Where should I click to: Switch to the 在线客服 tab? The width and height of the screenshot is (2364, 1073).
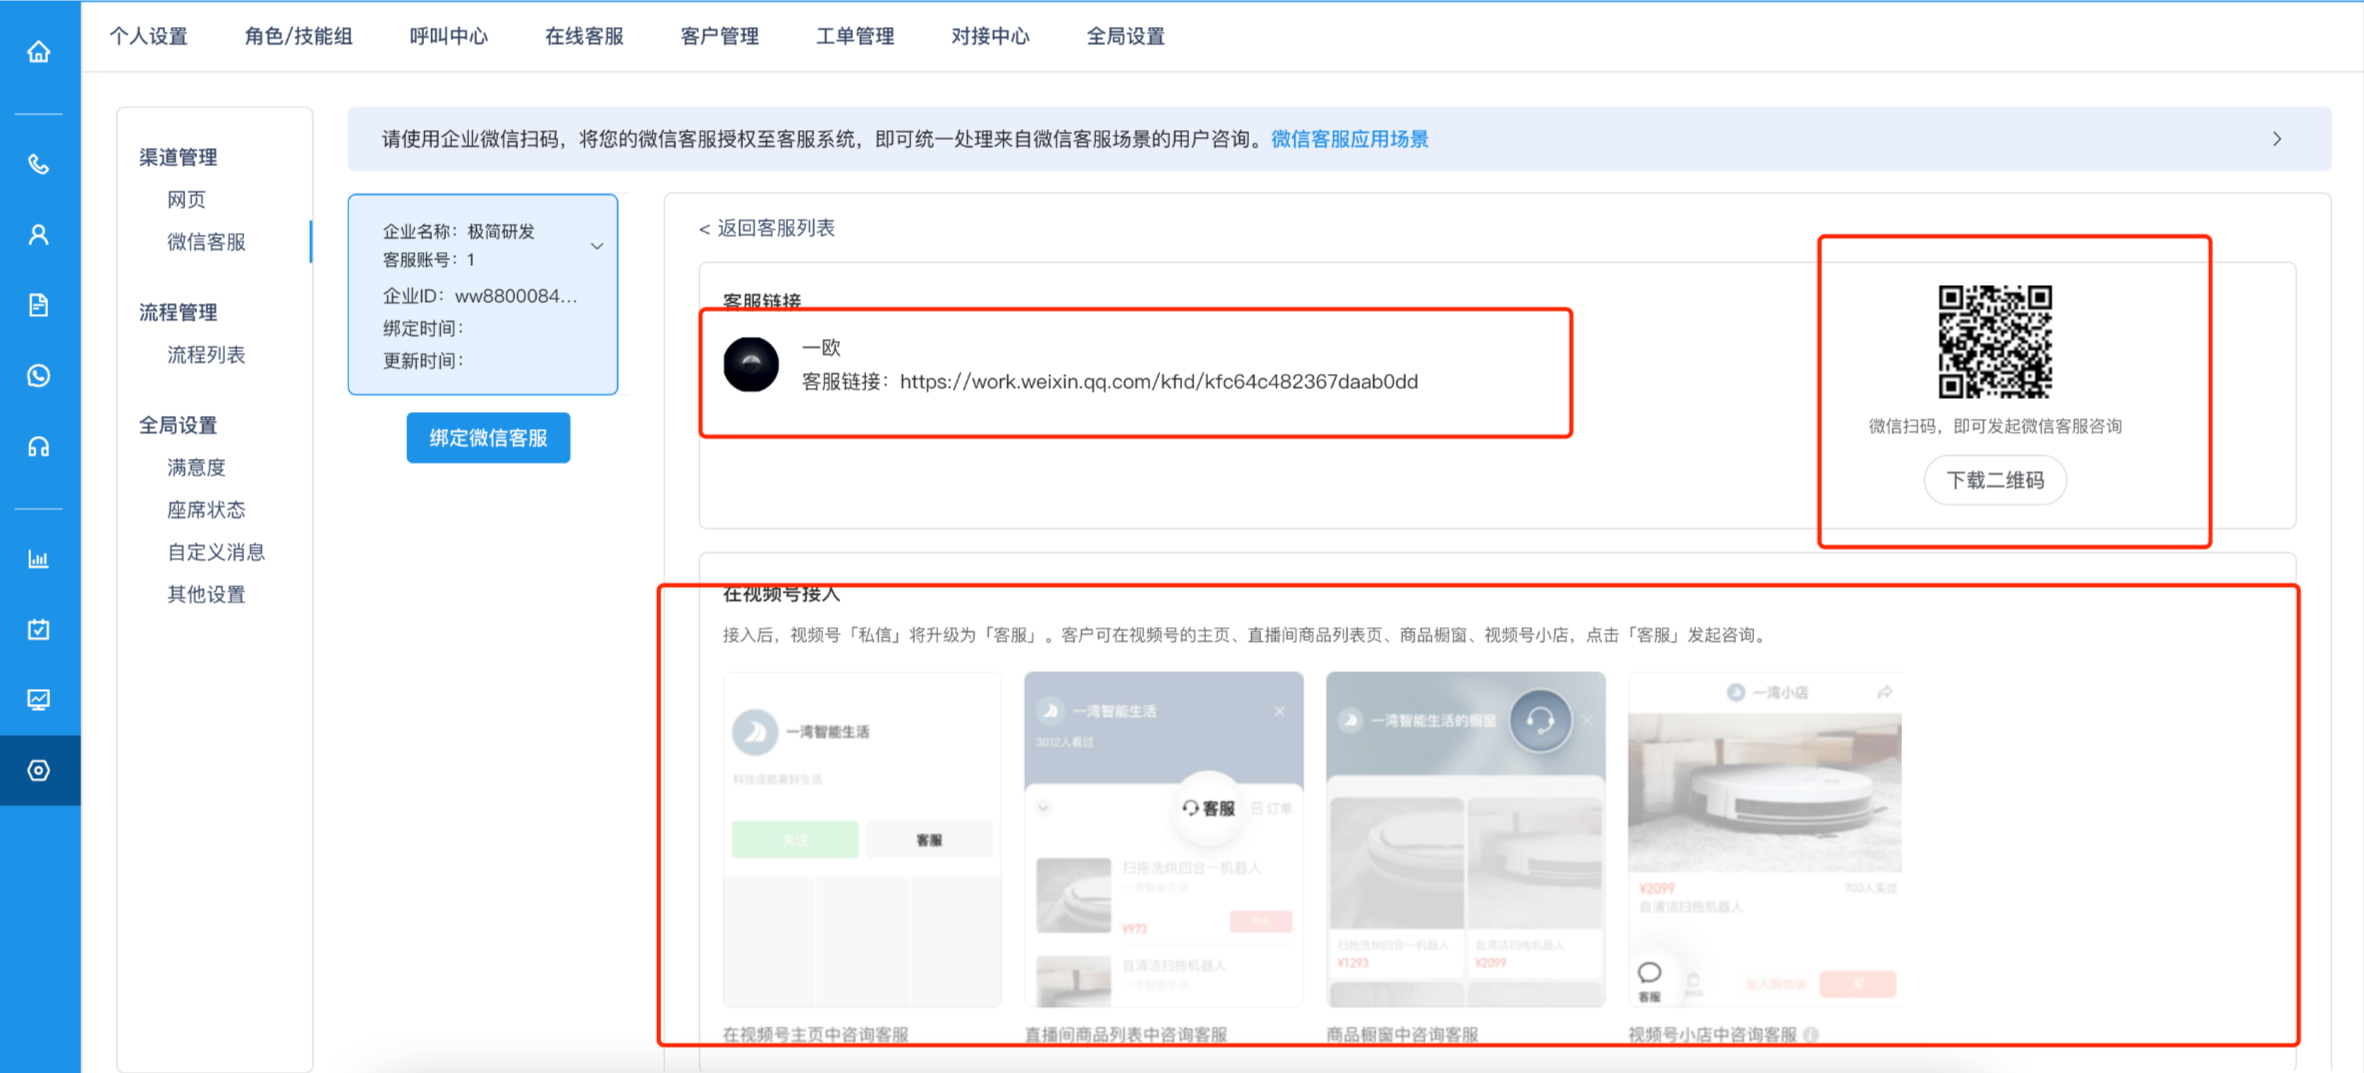(584, 36)
